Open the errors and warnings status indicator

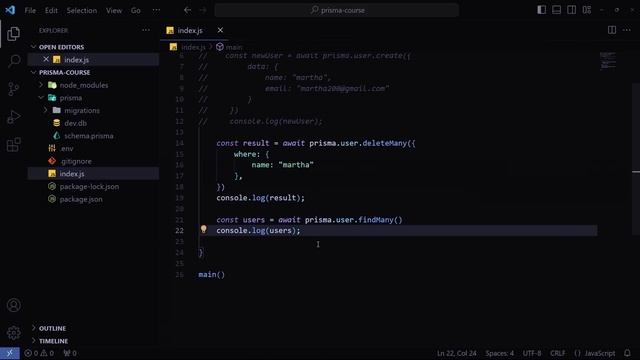pos(39,353)
